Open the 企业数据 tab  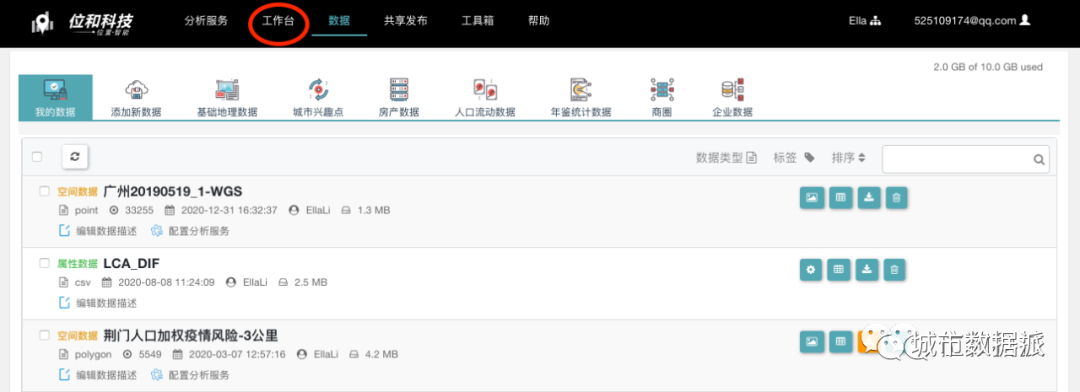(732, 99)
